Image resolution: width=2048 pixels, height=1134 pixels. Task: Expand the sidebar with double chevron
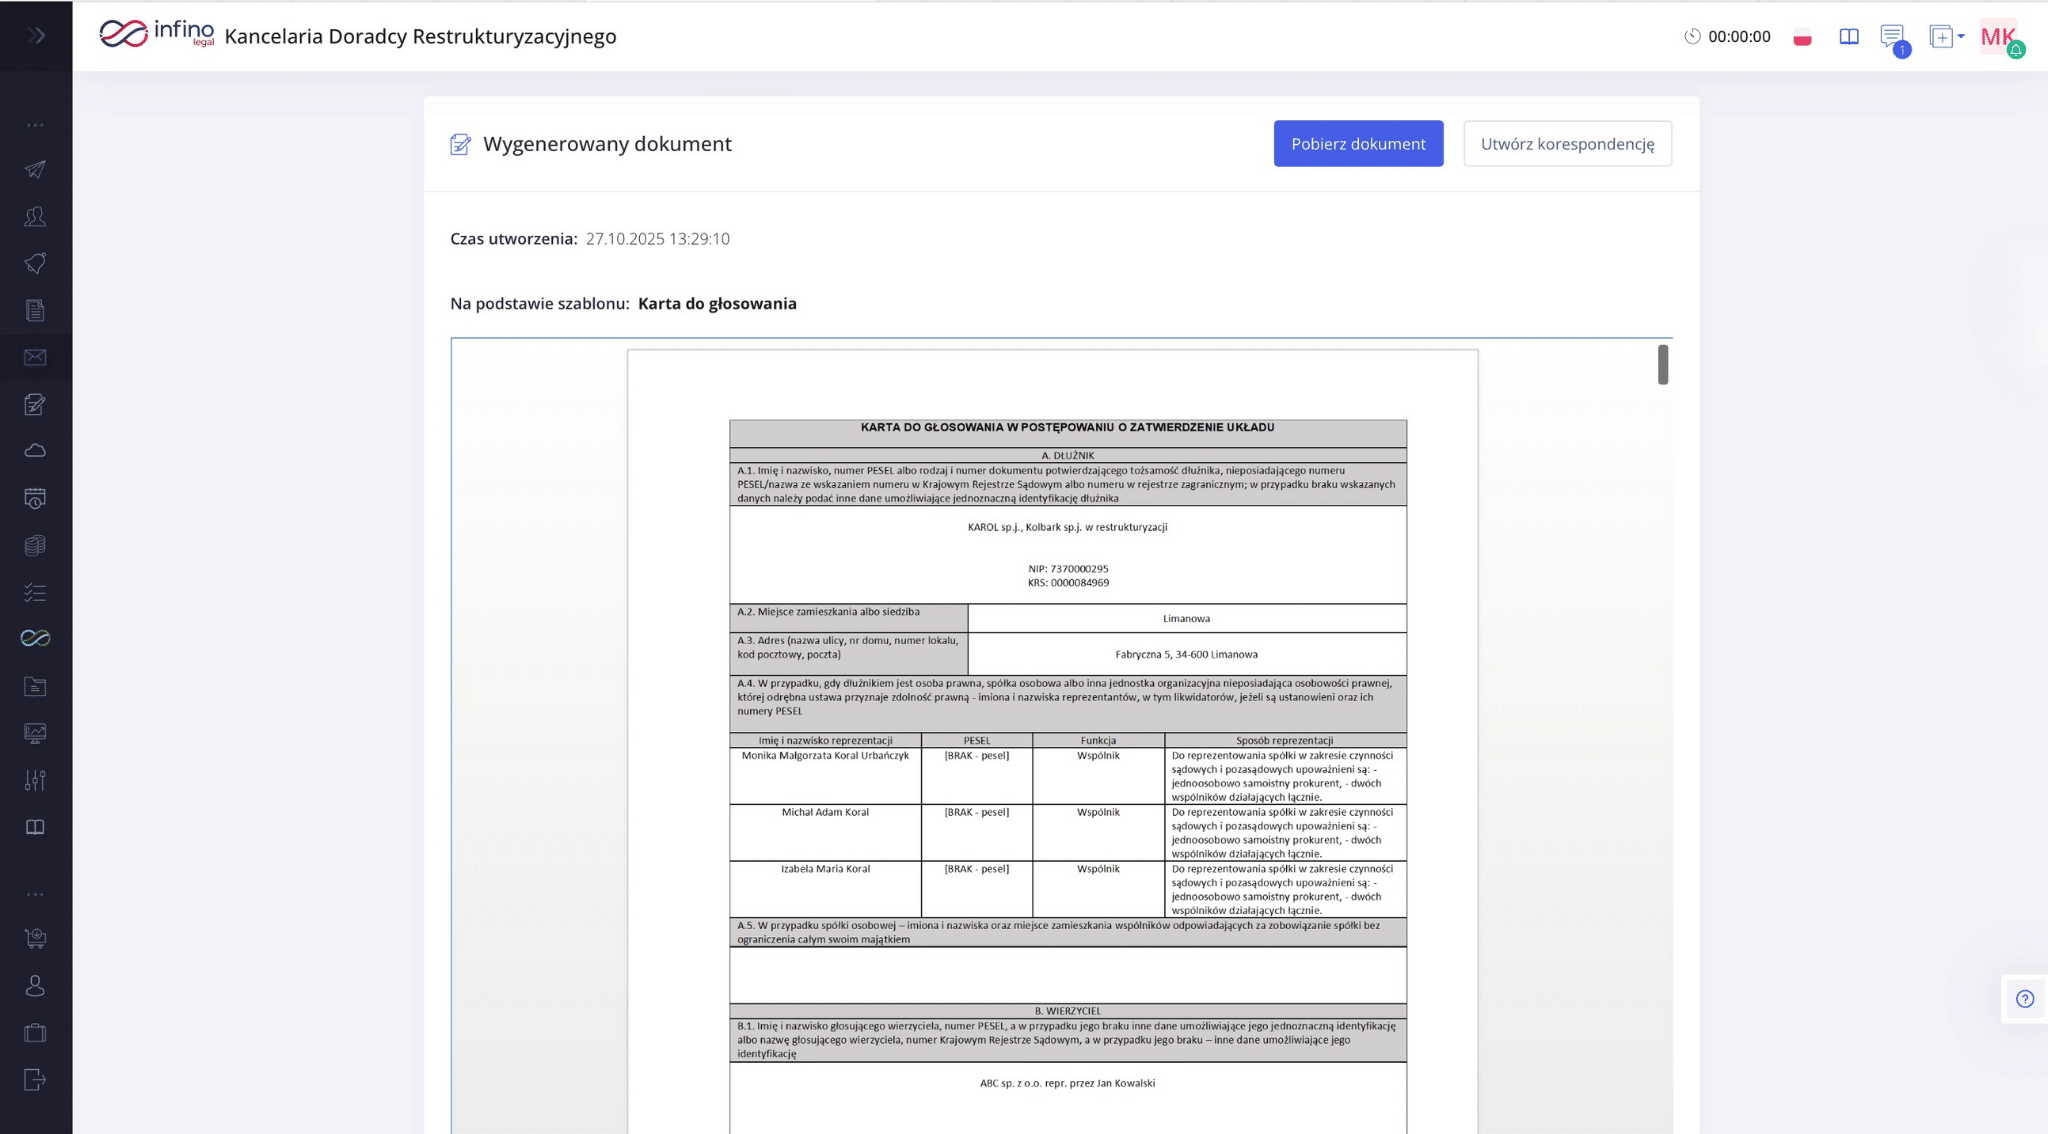pos(37,36)
